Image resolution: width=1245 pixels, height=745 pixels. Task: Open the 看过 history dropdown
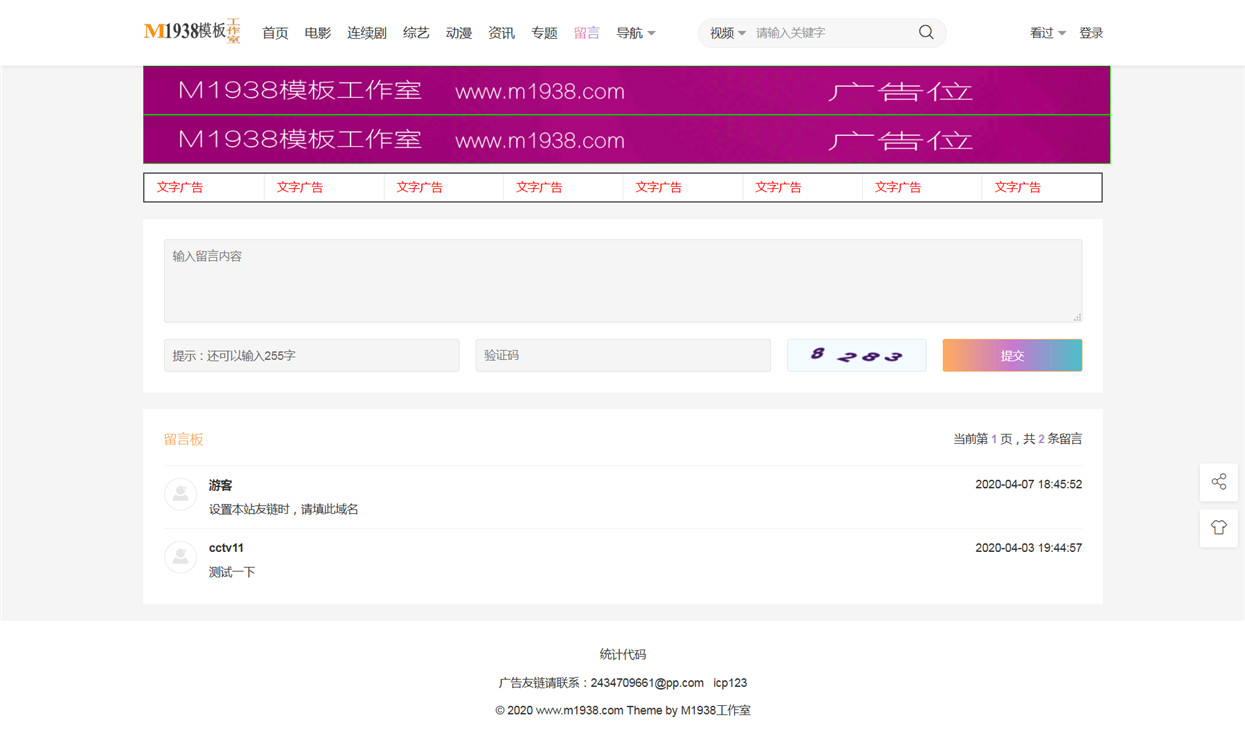click(x=1048, y=33)
